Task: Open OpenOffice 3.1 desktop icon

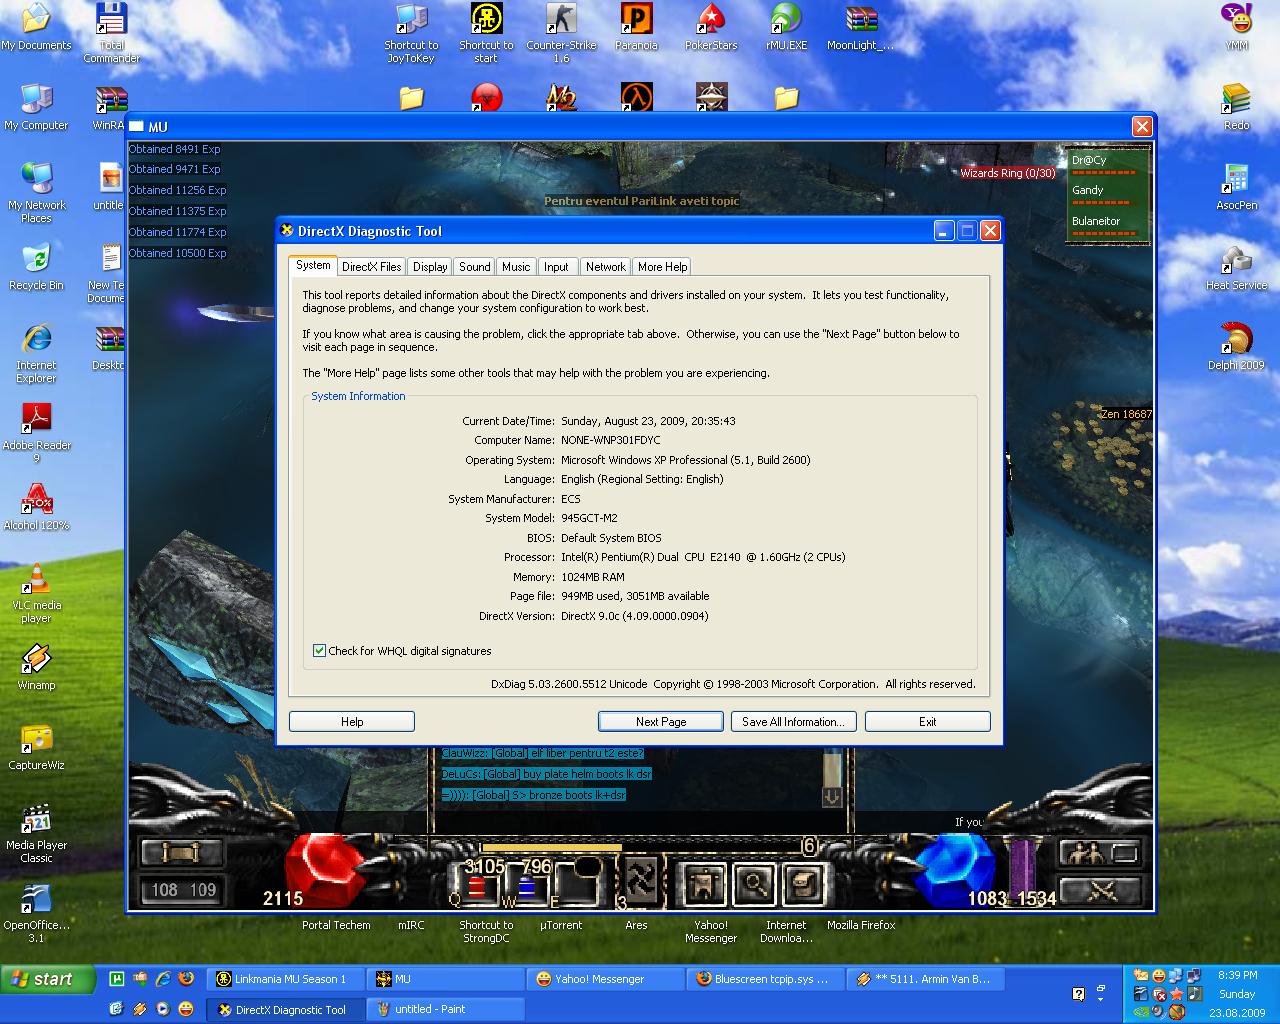Action: click(x=36, y=912)
